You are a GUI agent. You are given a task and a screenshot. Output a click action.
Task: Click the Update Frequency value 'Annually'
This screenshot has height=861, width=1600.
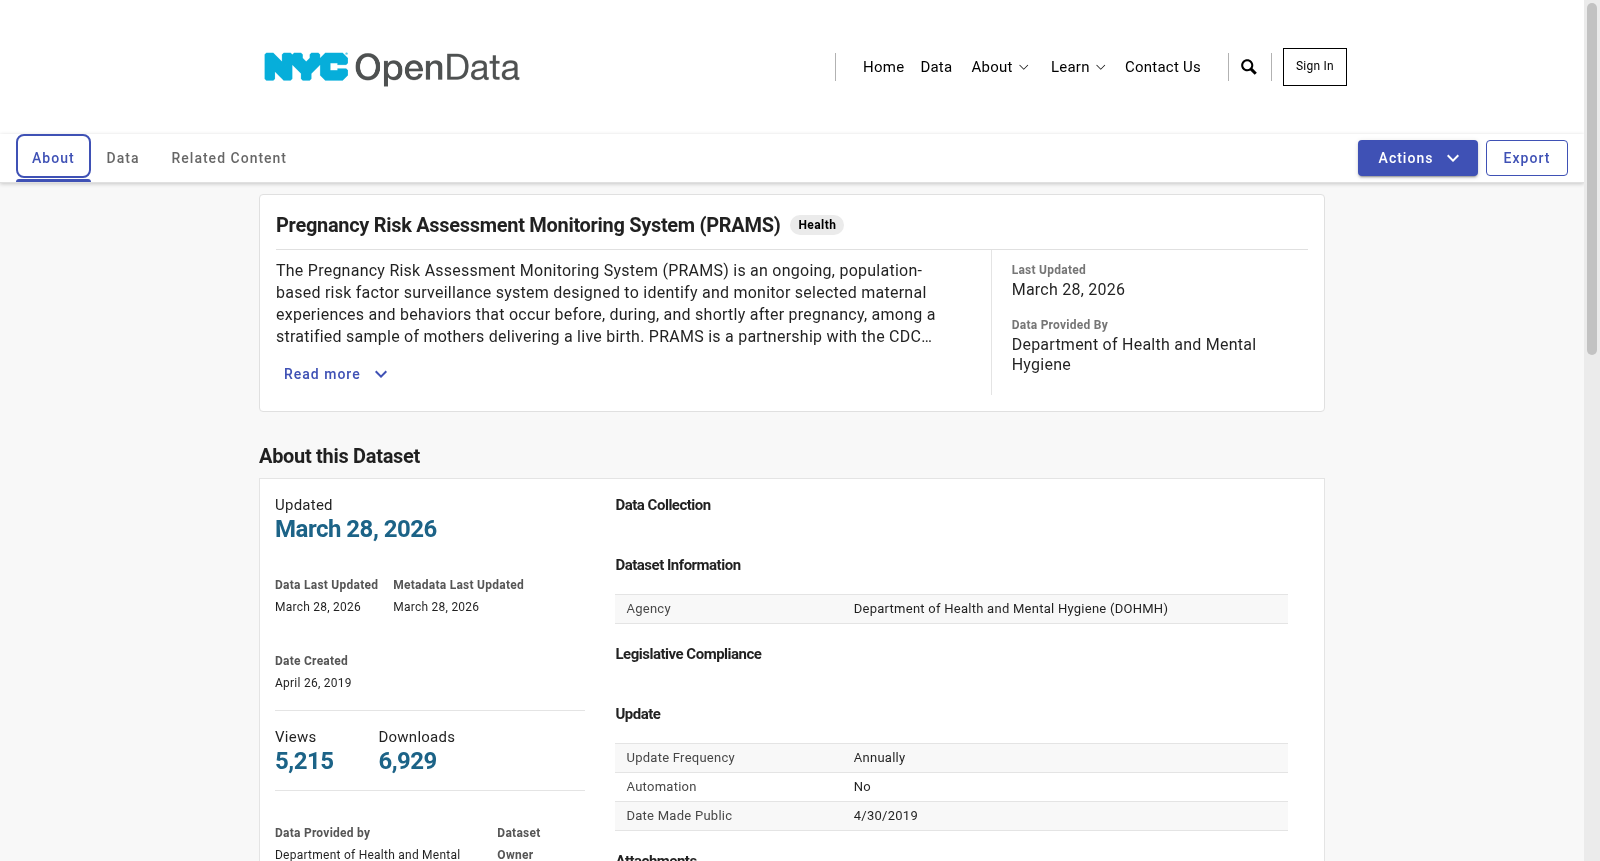[879, 758]
